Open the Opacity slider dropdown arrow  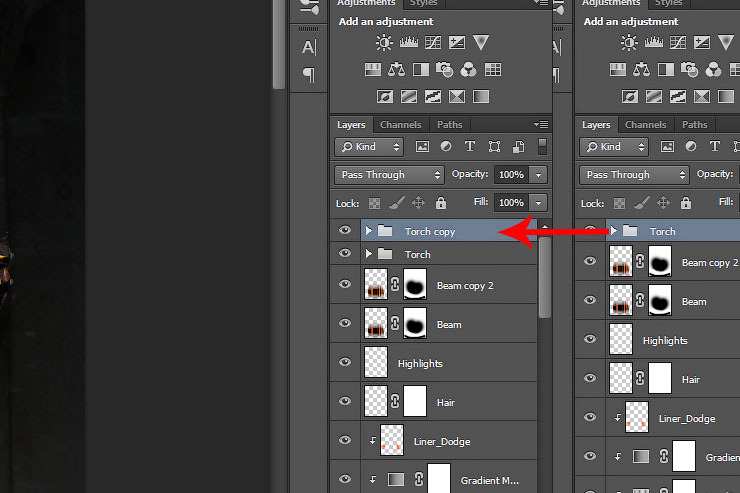pos(539,174)
